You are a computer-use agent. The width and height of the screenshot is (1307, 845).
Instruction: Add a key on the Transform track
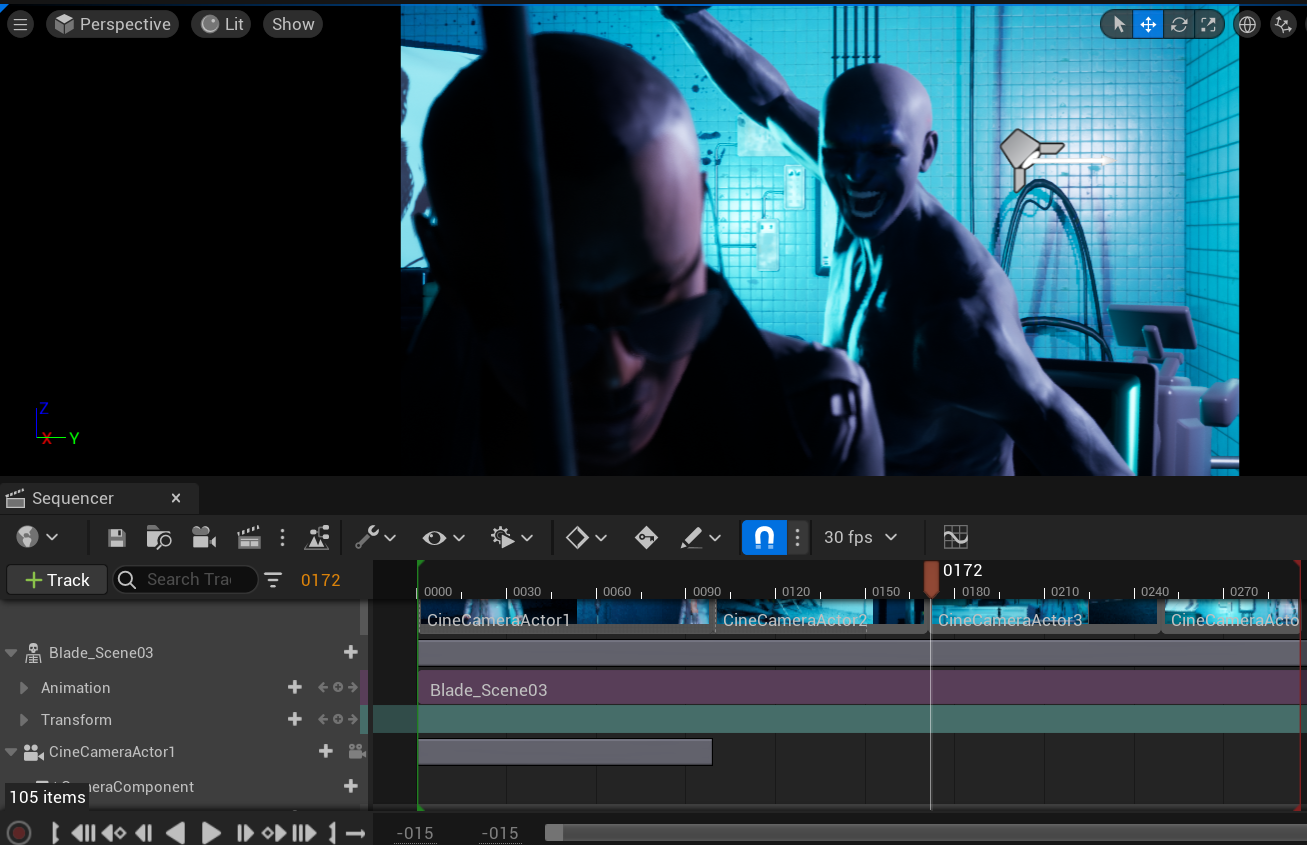tap(338, 720)
